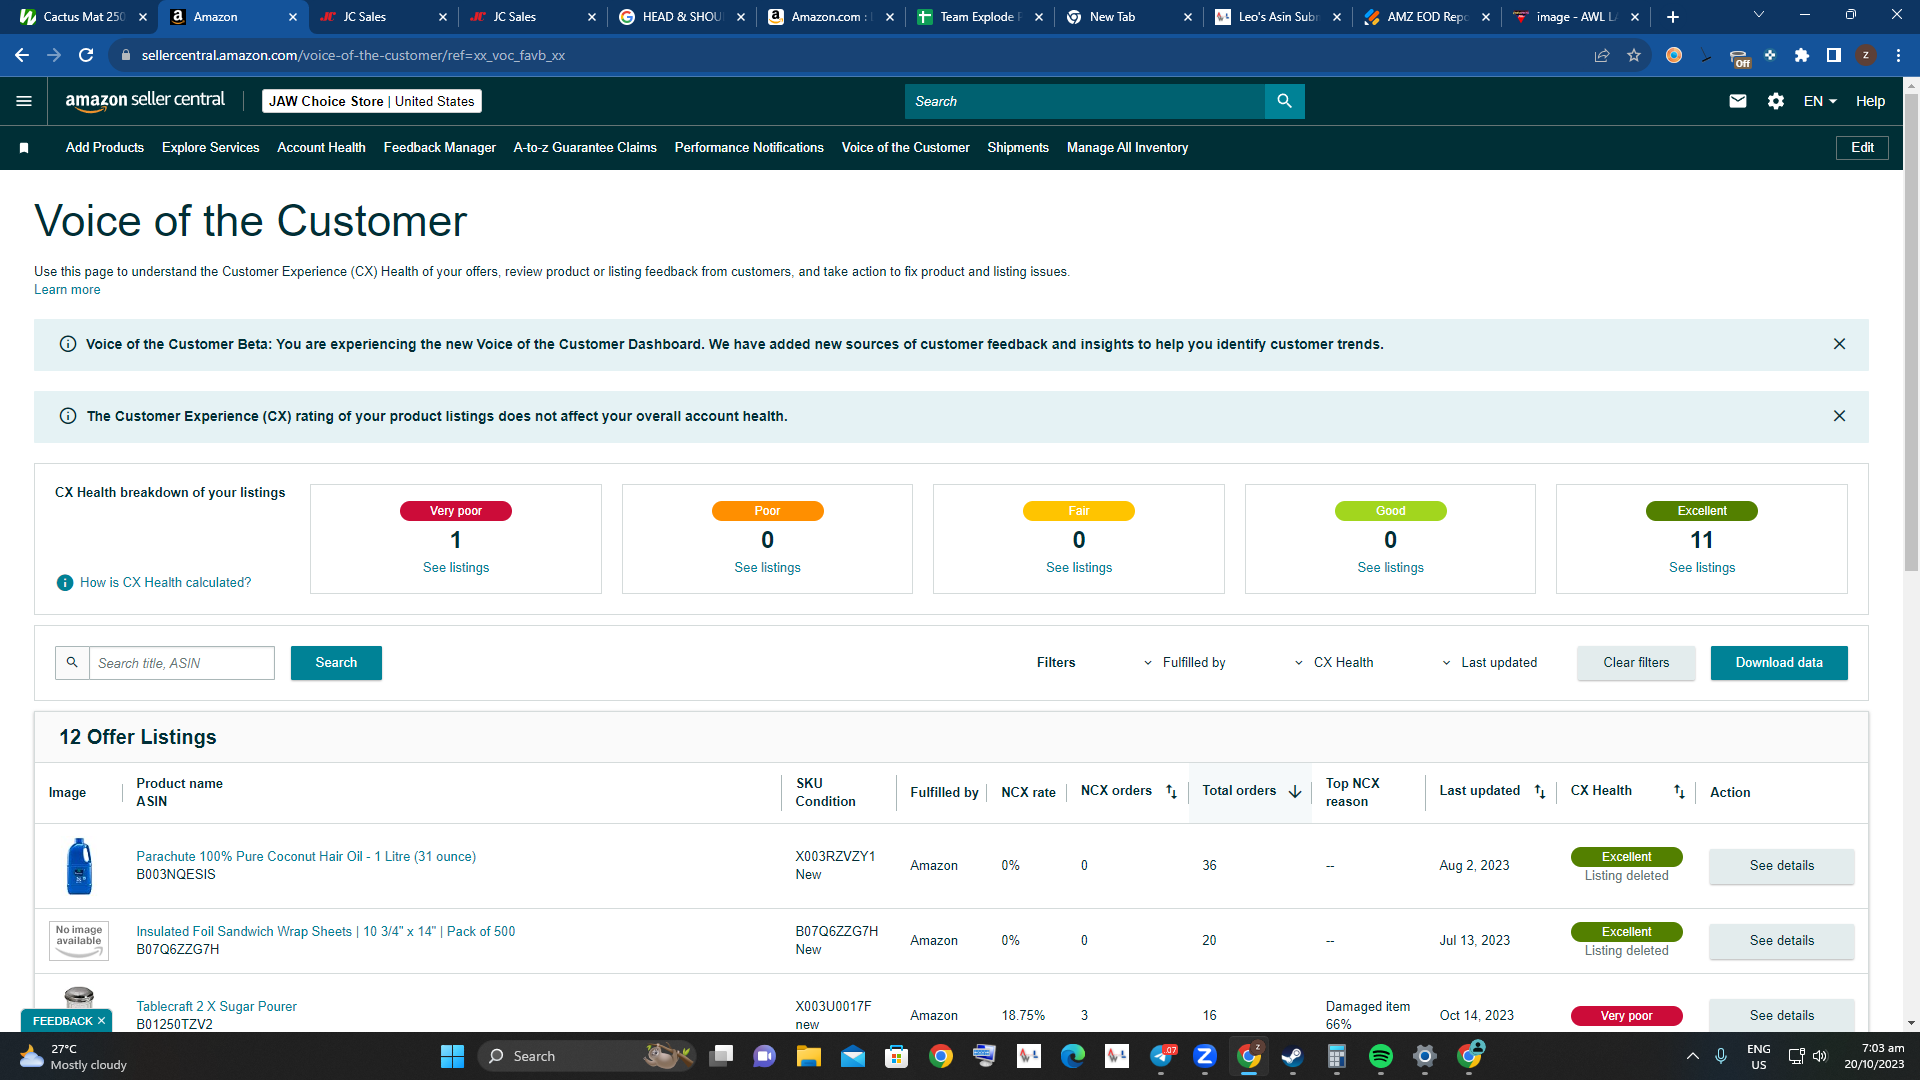The height and width of the screenshot is (1080, 1920).
Task: Click the magnifier search button in header
Action: (1284, 101)
